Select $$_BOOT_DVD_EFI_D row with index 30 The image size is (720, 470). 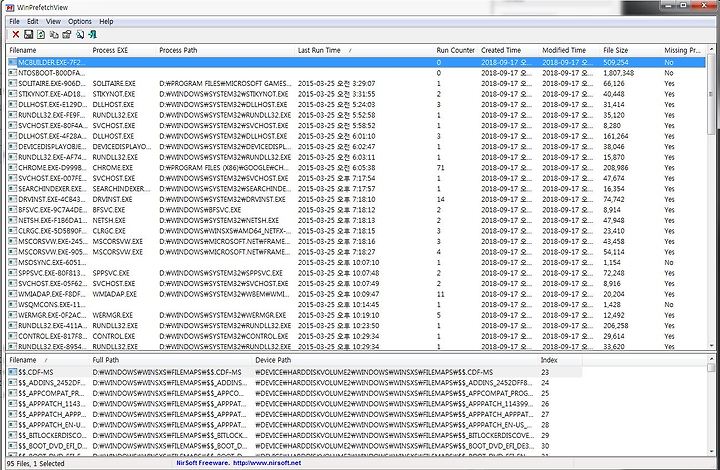click(295, 446)
